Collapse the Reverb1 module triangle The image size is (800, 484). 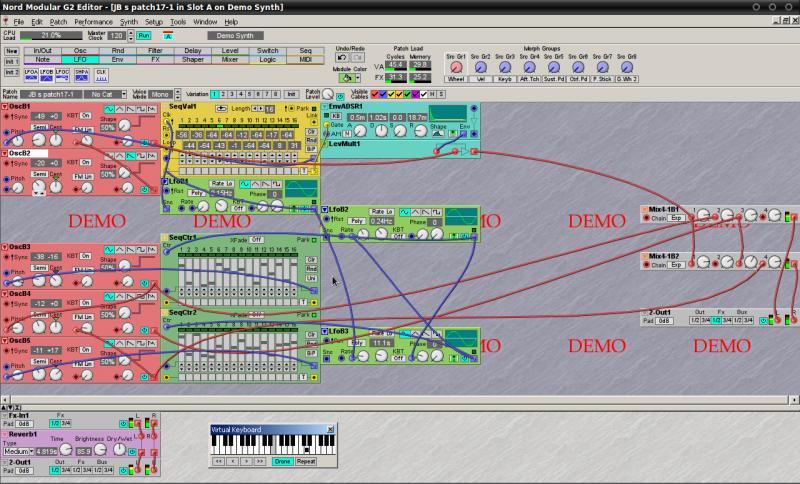point(5,435)
